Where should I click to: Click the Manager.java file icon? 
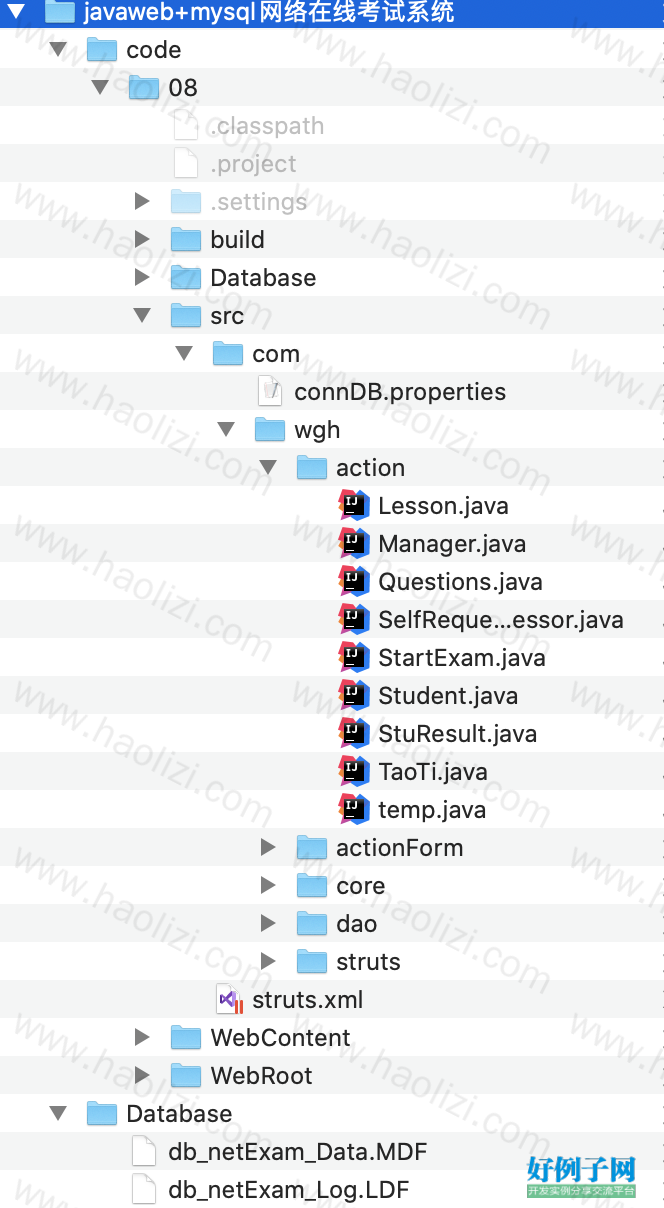pos(354,543)
